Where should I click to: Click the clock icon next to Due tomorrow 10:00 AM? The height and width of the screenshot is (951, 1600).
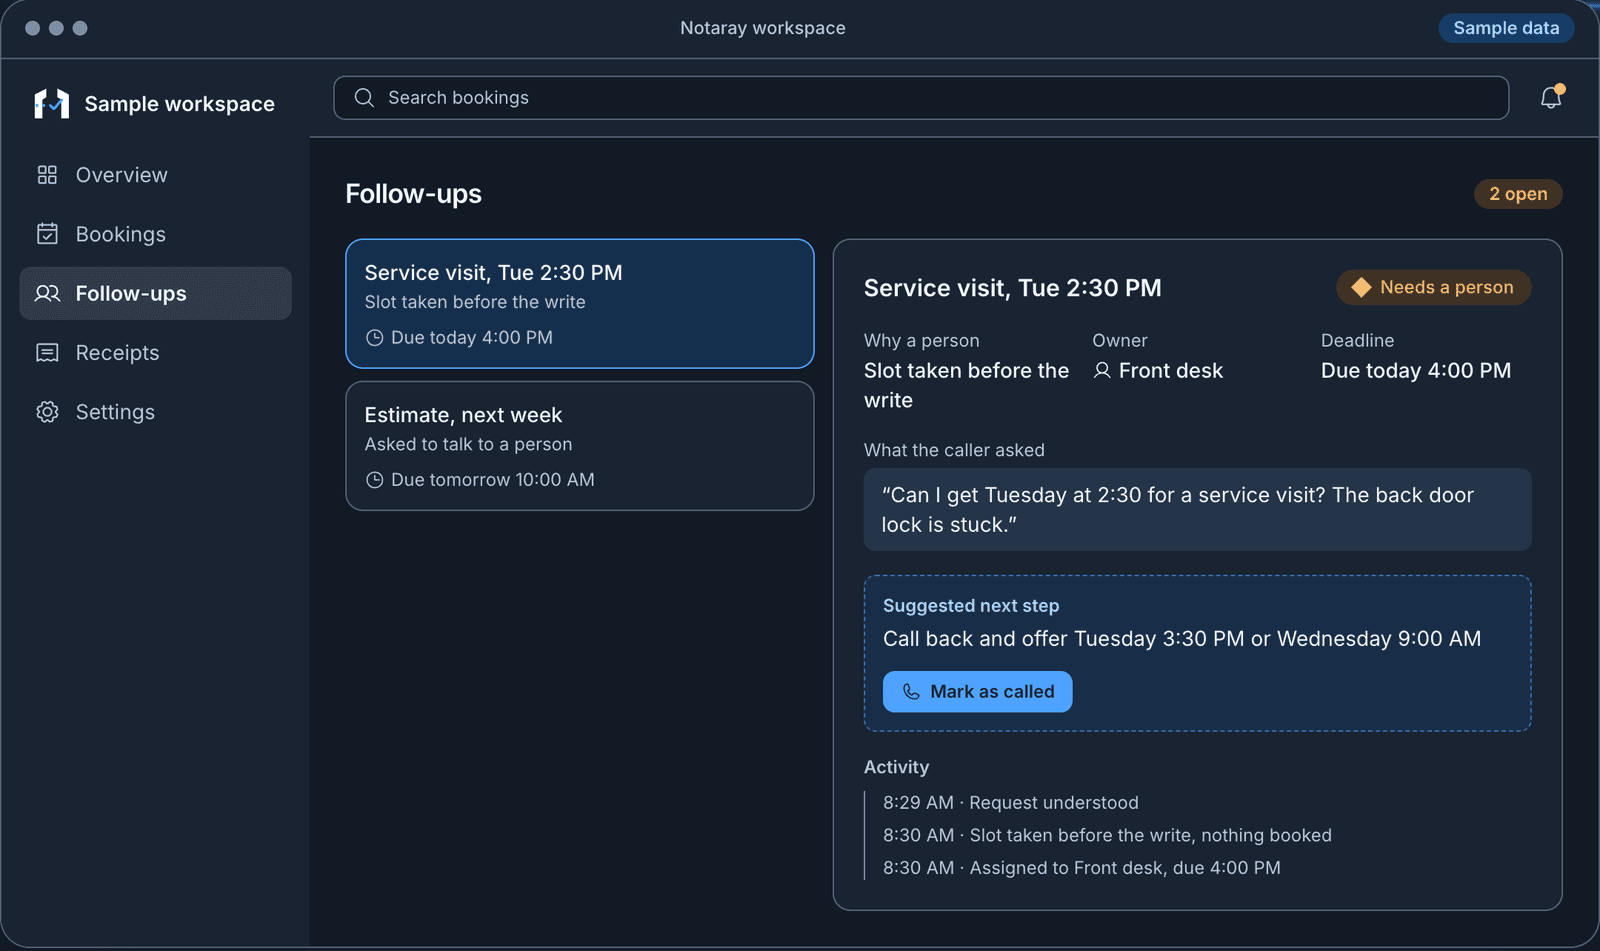(x=374, y=480)
